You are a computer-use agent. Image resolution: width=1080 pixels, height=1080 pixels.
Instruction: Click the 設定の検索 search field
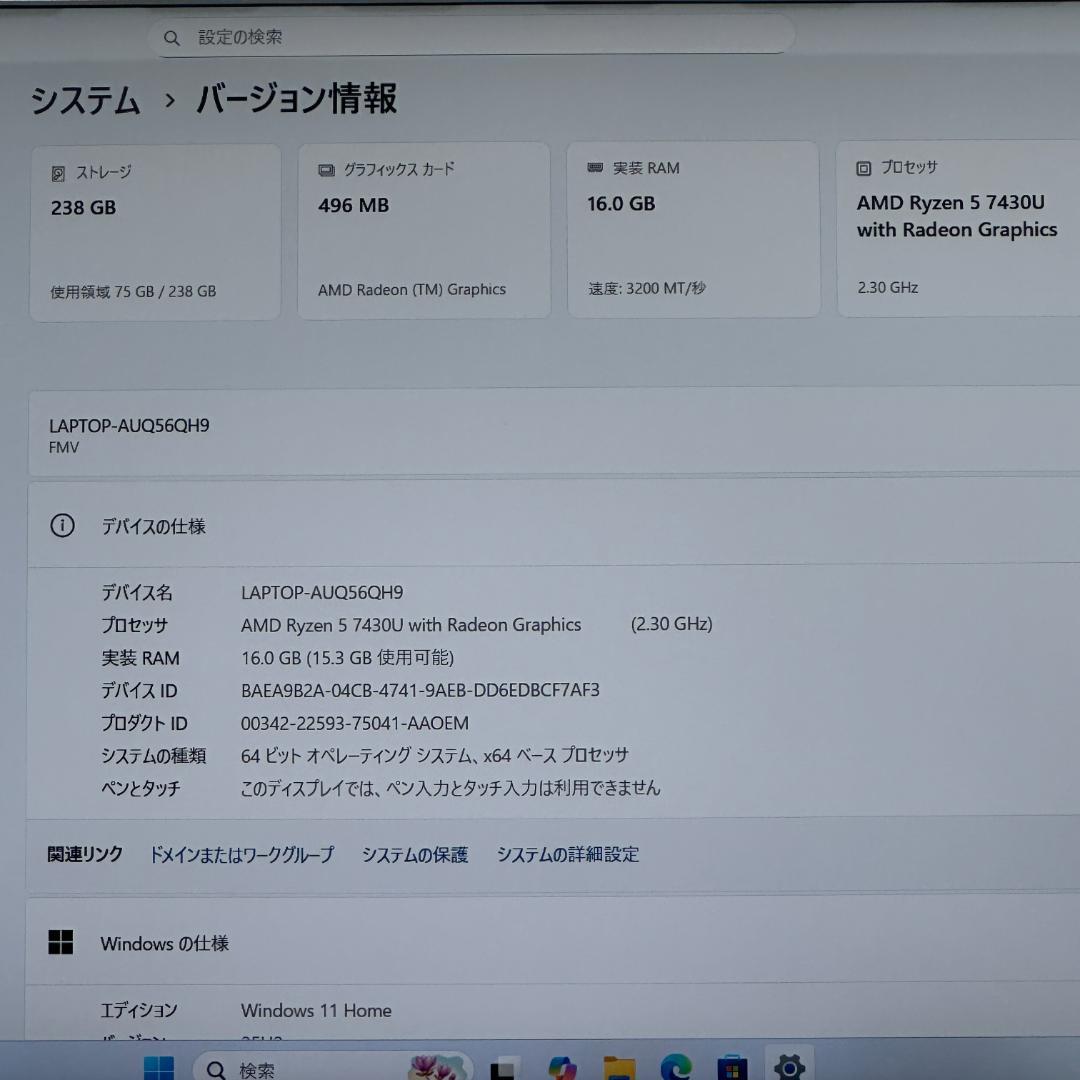pos(470,36)
